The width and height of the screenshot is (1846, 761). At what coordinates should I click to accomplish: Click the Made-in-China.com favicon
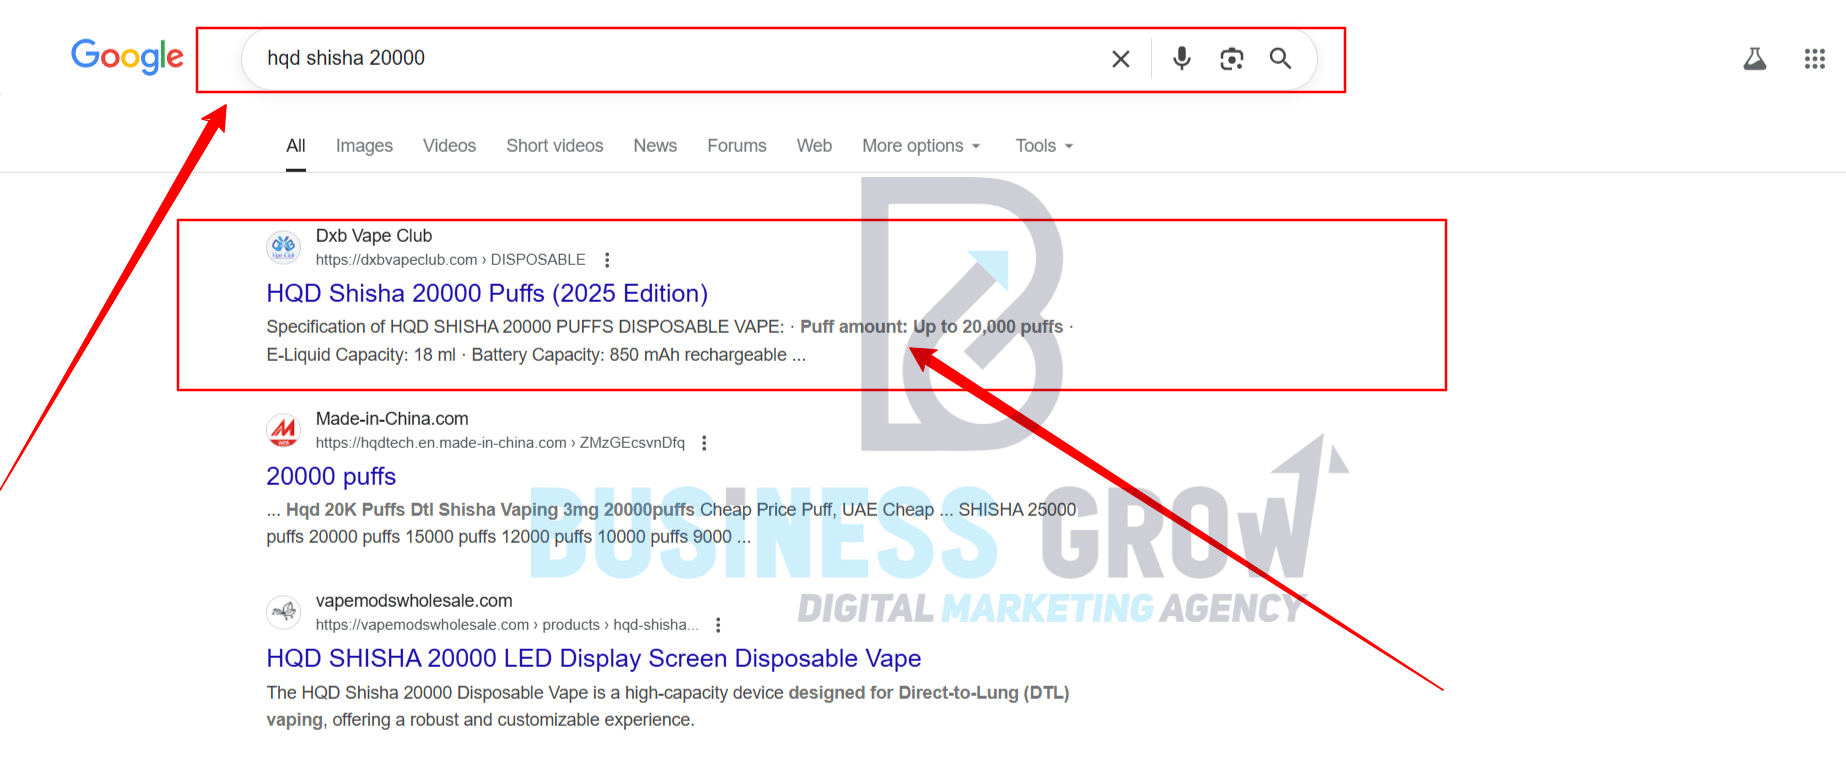coord(284,430)
